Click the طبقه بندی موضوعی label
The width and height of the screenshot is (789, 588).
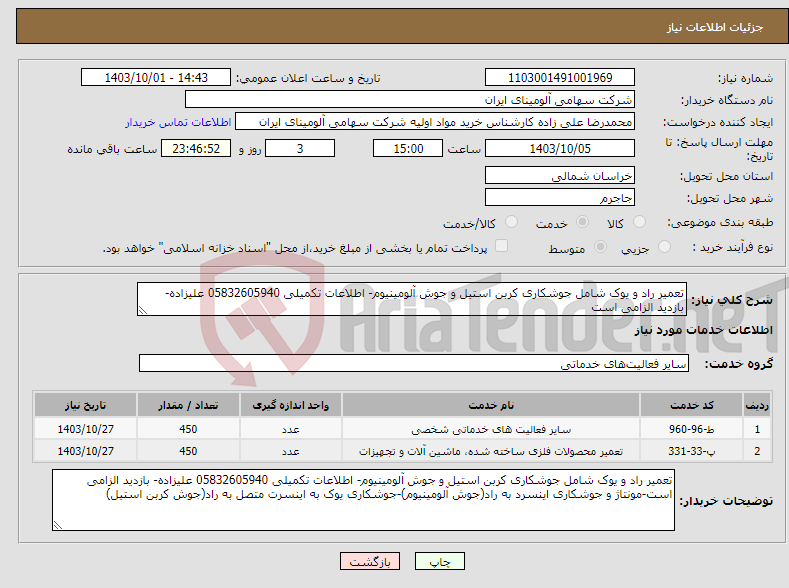720,222
